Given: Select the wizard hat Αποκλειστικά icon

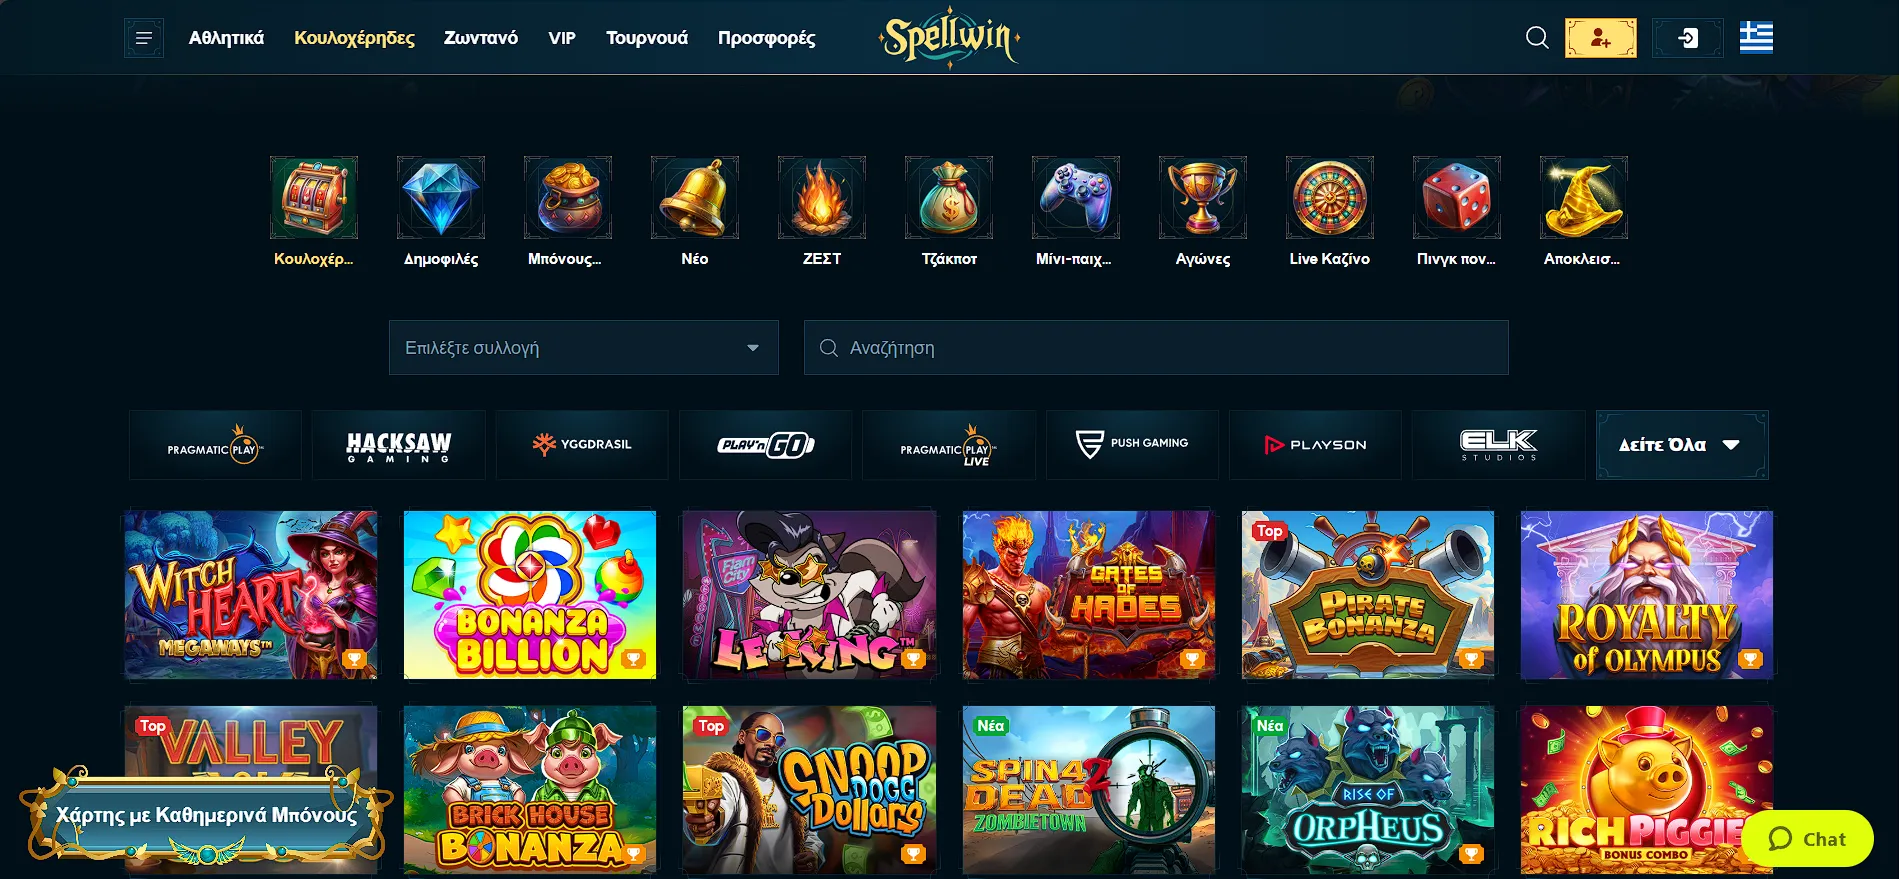Looking at the screenshot, I should point(1584,197).
